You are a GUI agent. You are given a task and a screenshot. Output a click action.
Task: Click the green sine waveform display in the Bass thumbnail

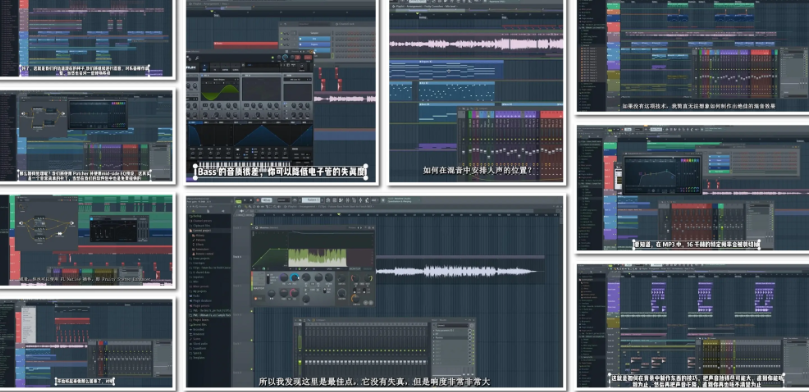(220, 89)
